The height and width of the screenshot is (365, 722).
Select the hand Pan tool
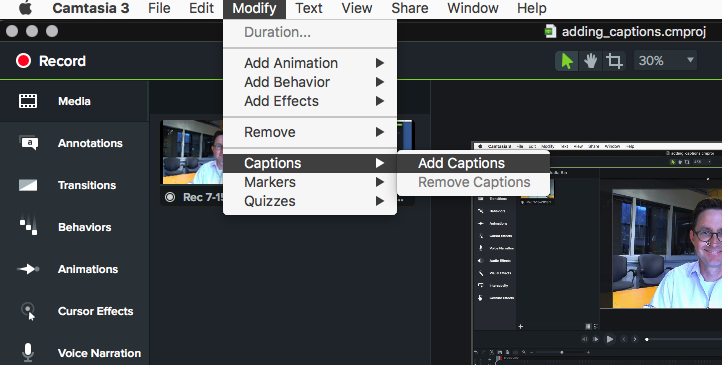click(591, 61)
